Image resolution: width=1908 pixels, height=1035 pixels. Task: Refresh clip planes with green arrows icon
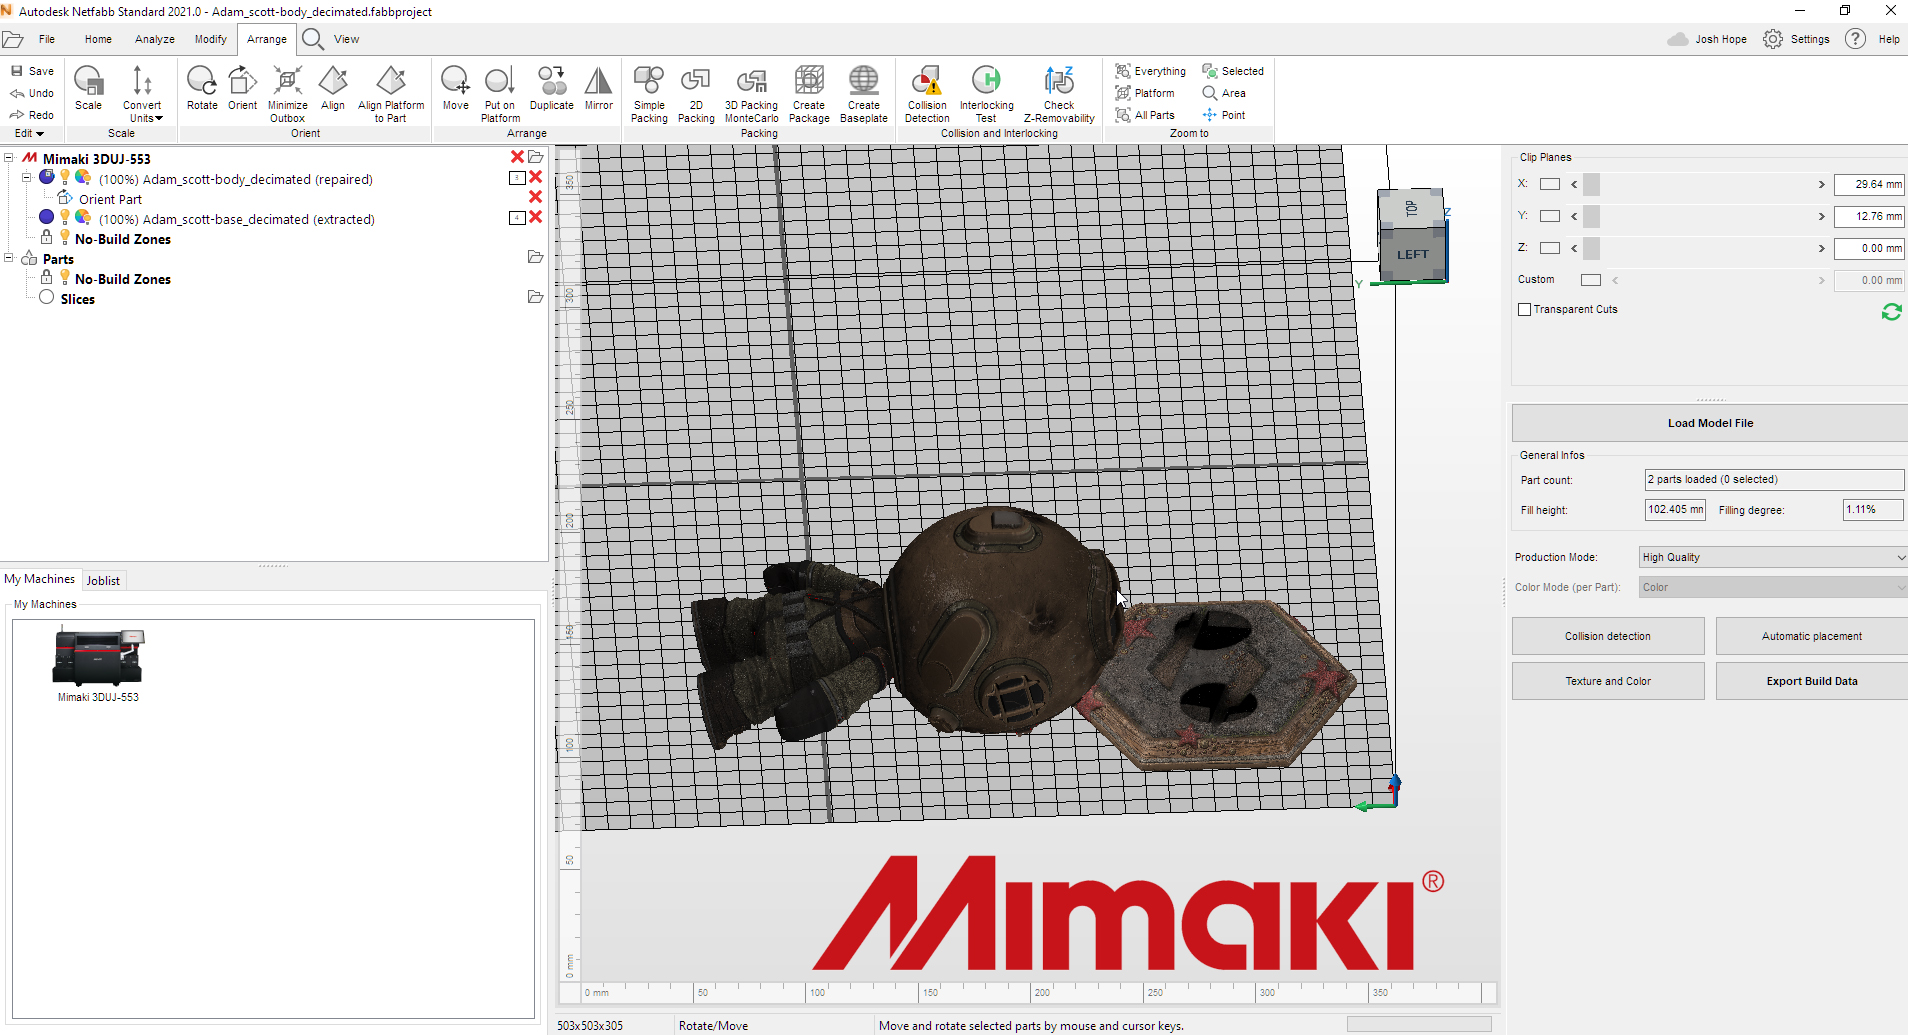pos(1891,312)
